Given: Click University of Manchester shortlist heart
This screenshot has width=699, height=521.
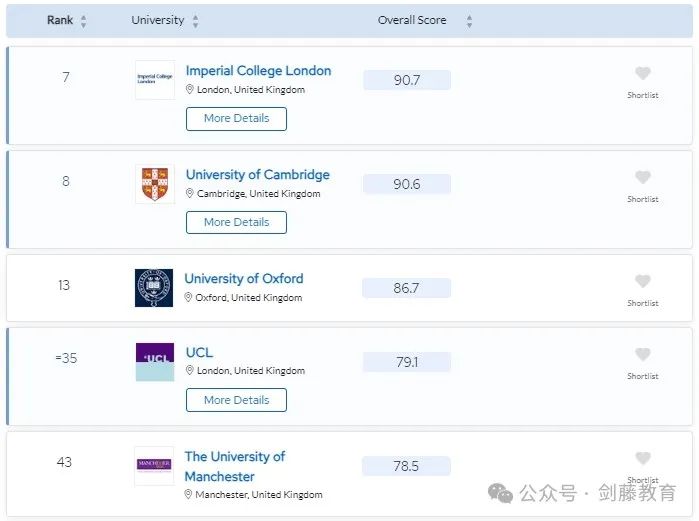Looking at the screenshot, I should 643,459.
